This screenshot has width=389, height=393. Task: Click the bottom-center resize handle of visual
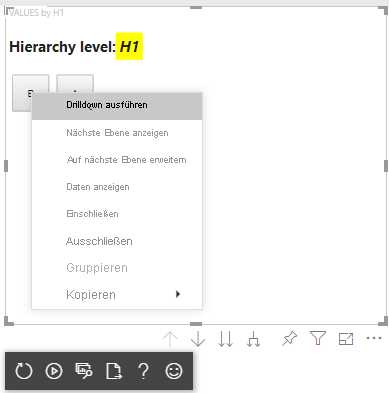click(196, 324)
